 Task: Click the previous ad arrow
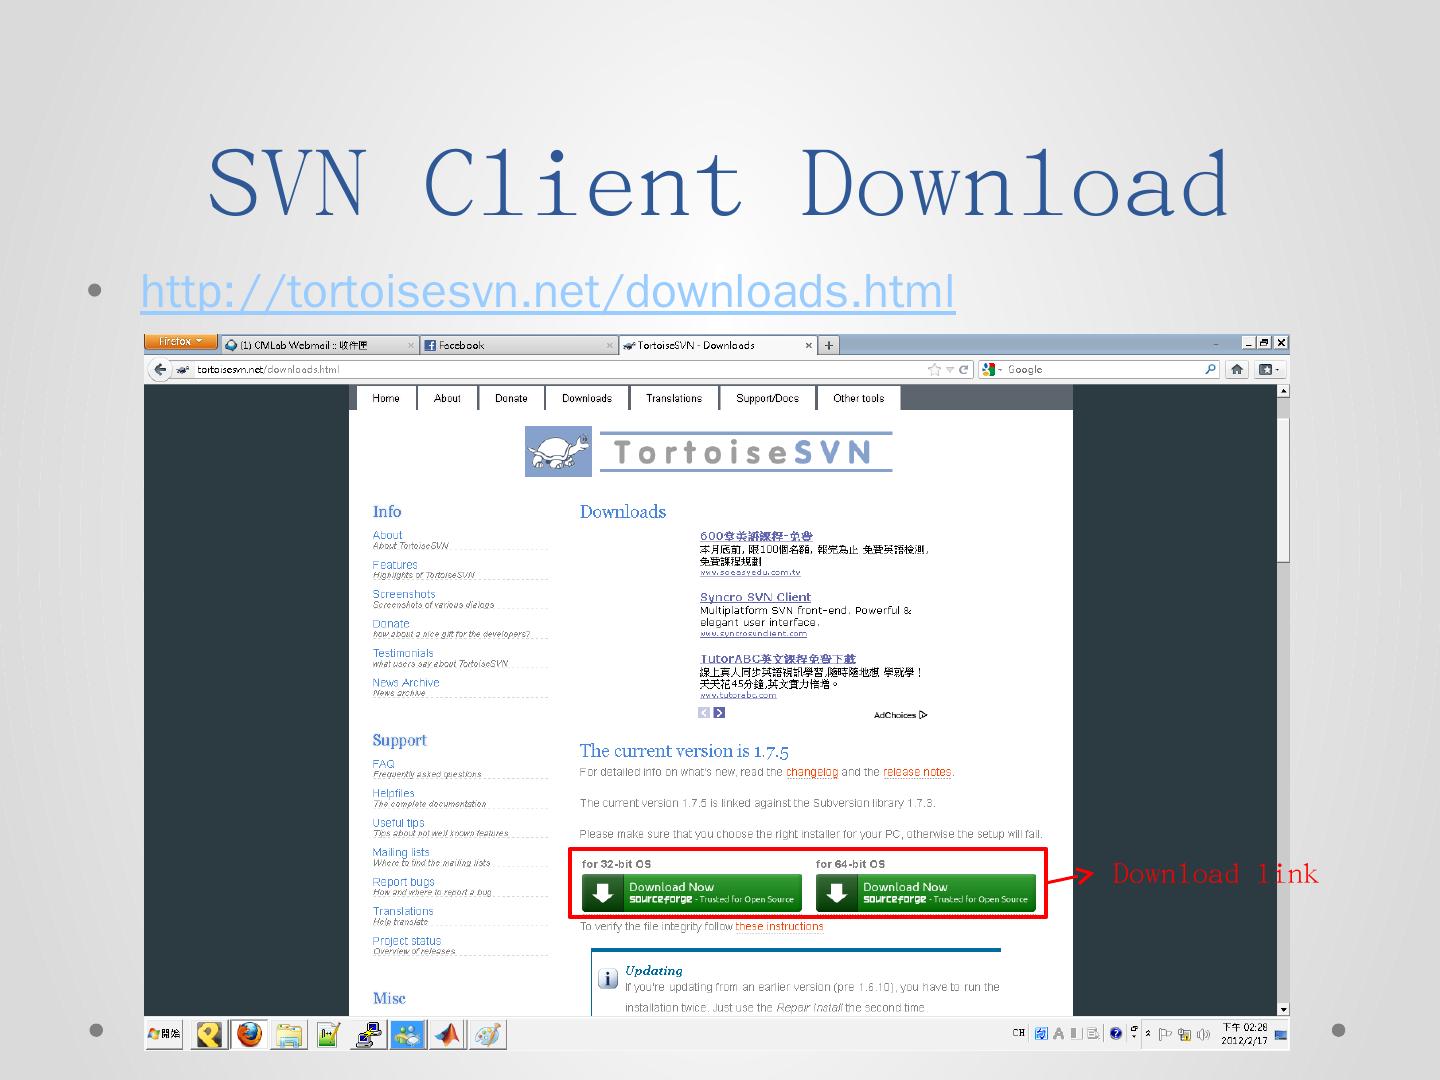(x=704, y=713)
